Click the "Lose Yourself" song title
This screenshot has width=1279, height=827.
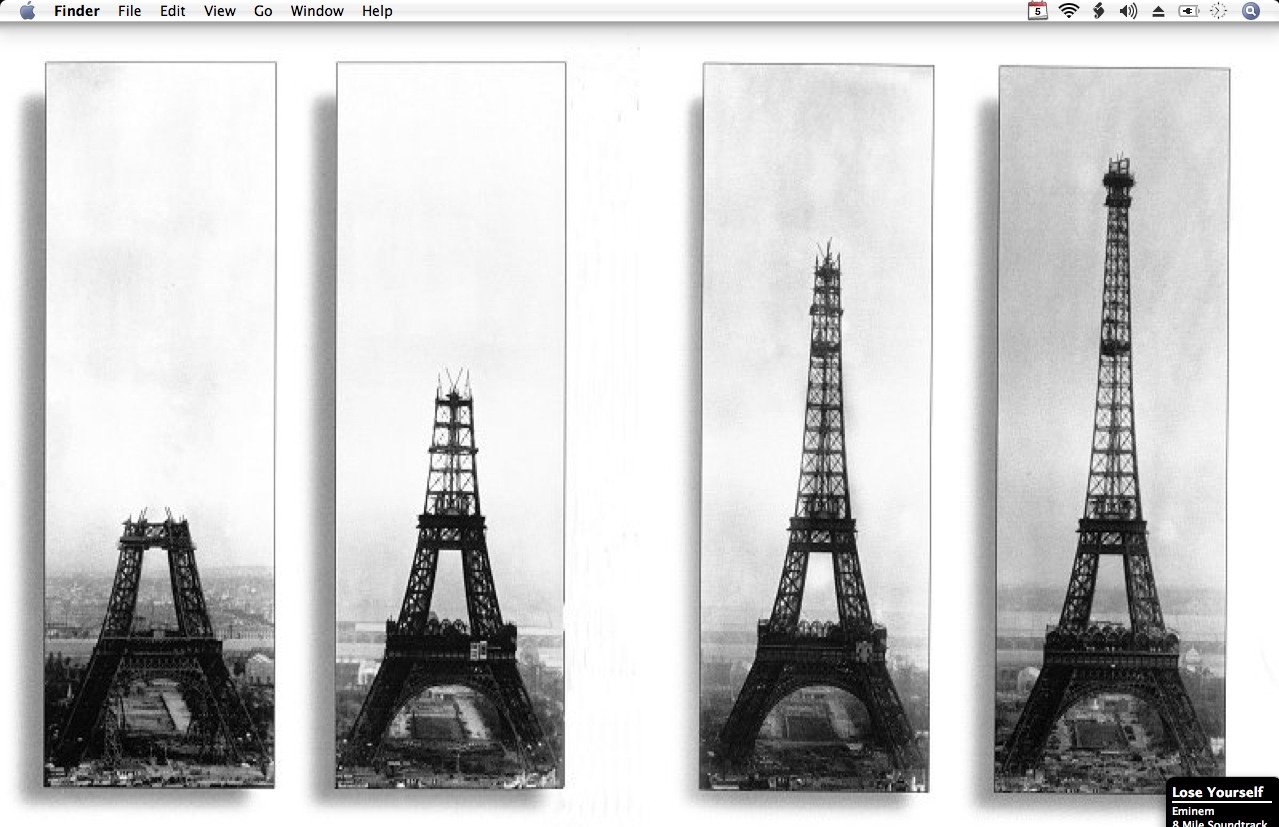point(1217,792)
